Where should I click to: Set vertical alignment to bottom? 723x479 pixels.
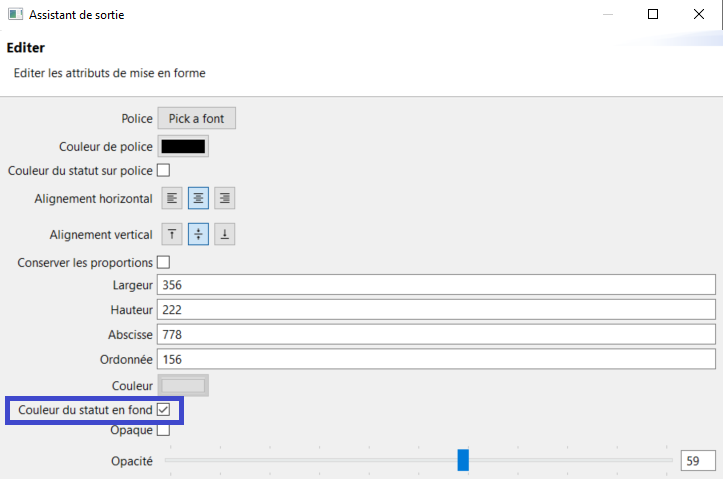click(225, 235)
